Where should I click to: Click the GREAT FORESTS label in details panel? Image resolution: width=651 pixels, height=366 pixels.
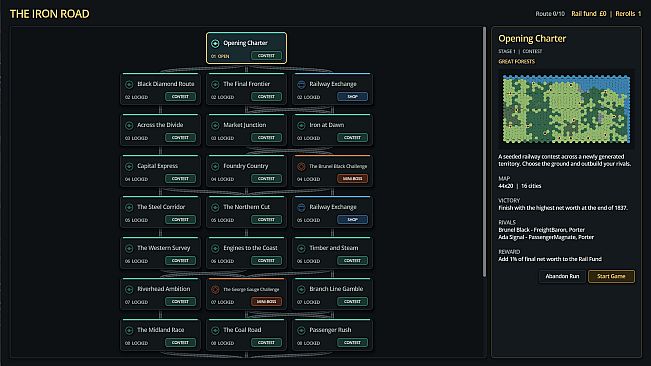point(516,61)
